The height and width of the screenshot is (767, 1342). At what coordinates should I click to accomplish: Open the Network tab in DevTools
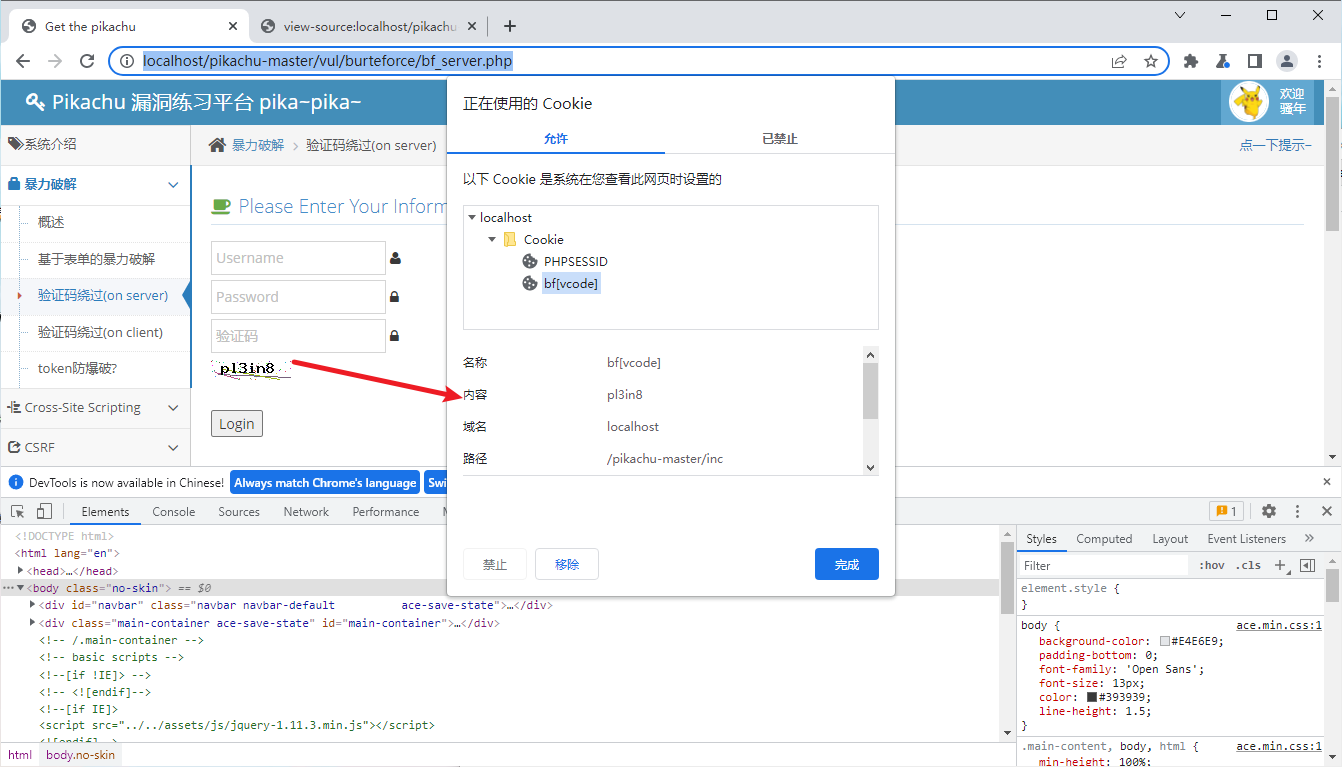306,511
